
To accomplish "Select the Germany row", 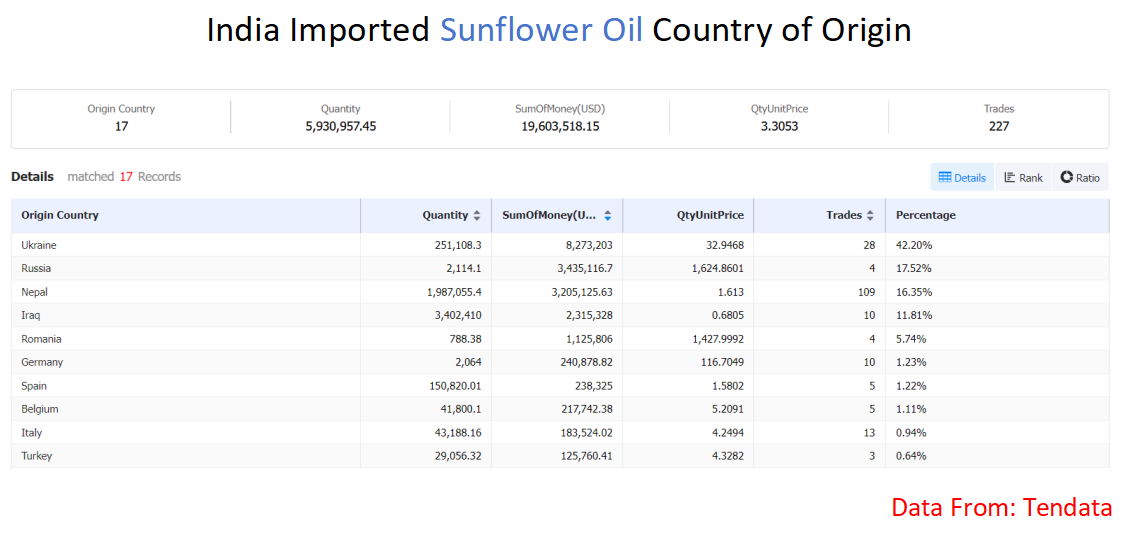I will click(x=561, y=362).
